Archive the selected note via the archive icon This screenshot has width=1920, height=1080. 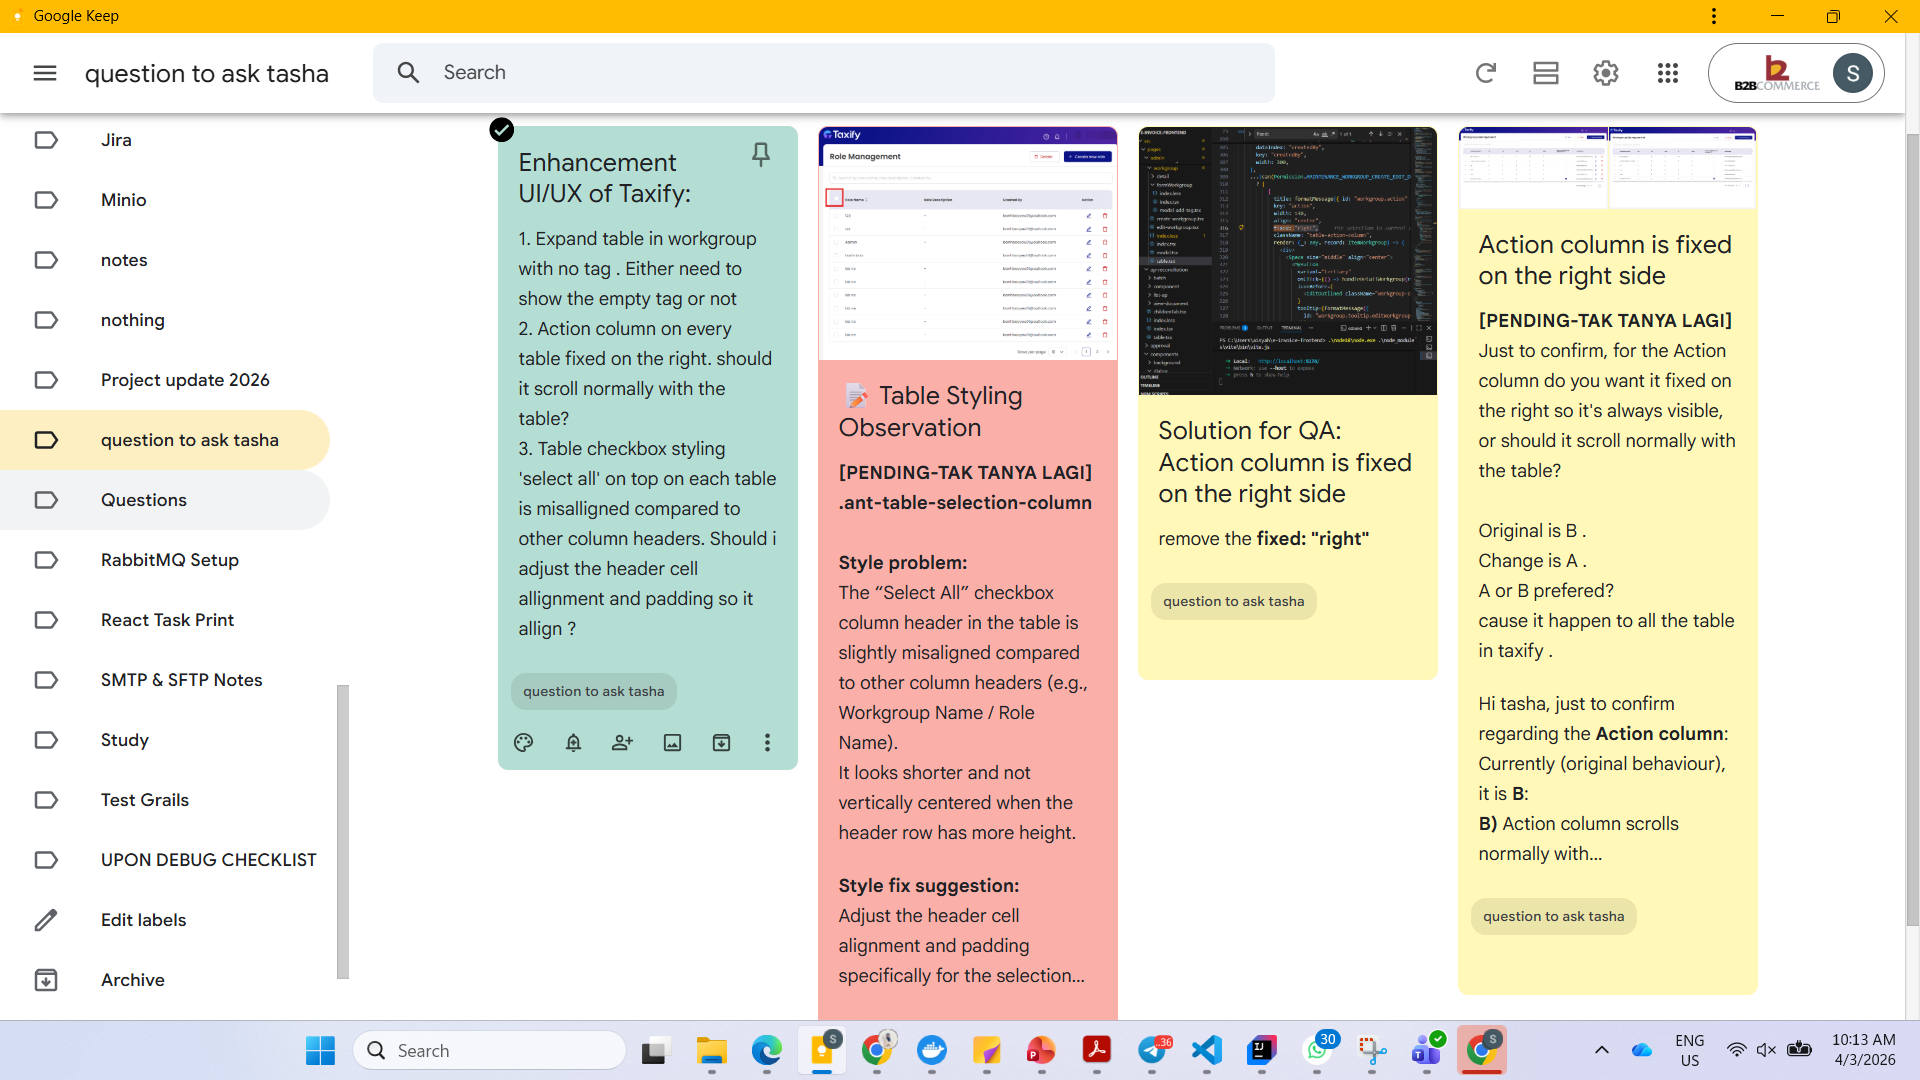[721, 742]
